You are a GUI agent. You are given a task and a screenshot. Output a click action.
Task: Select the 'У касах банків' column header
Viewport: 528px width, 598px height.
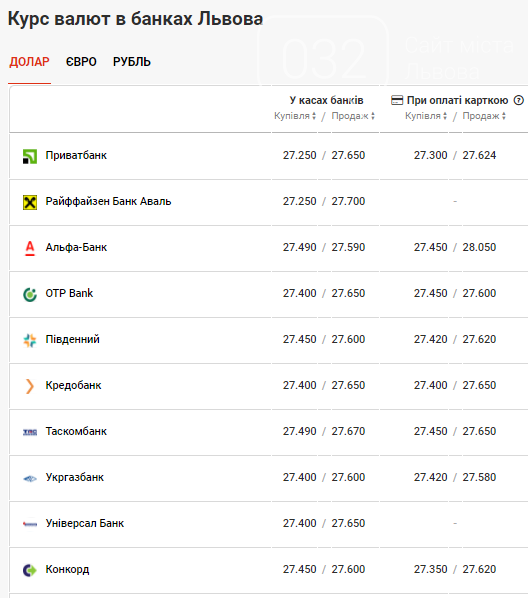[x=326, y=100]
